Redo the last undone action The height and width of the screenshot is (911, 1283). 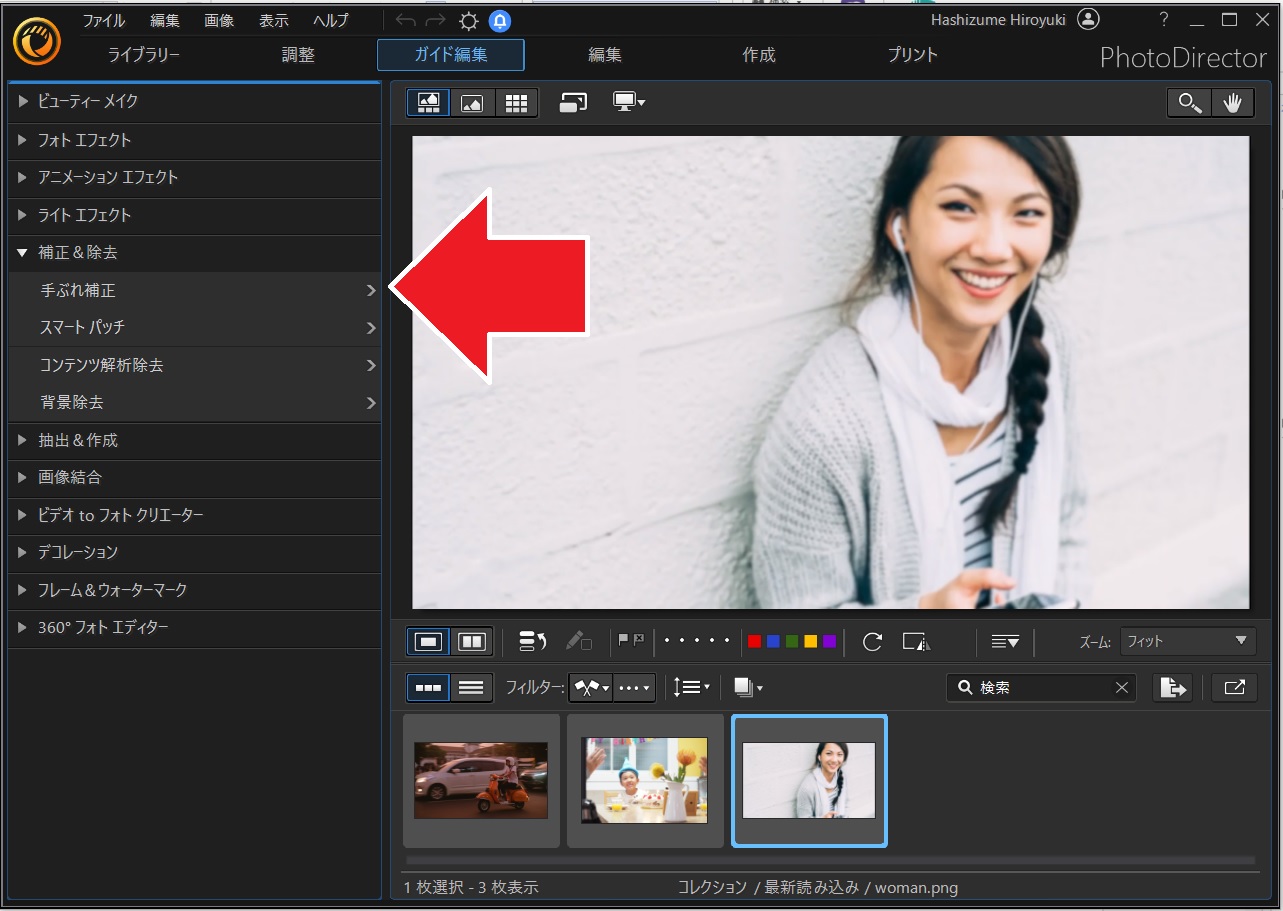click(436, 21)
